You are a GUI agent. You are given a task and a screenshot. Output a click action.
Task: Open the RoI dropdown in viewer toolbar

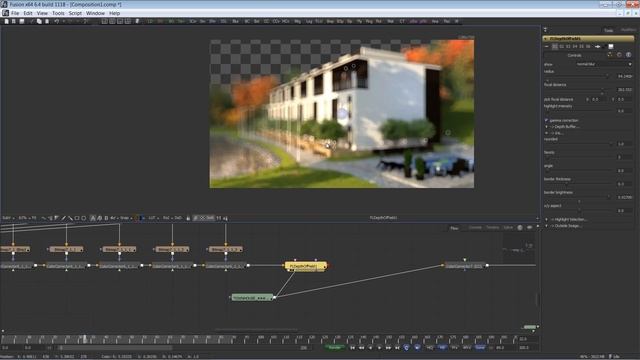point(167,218)
